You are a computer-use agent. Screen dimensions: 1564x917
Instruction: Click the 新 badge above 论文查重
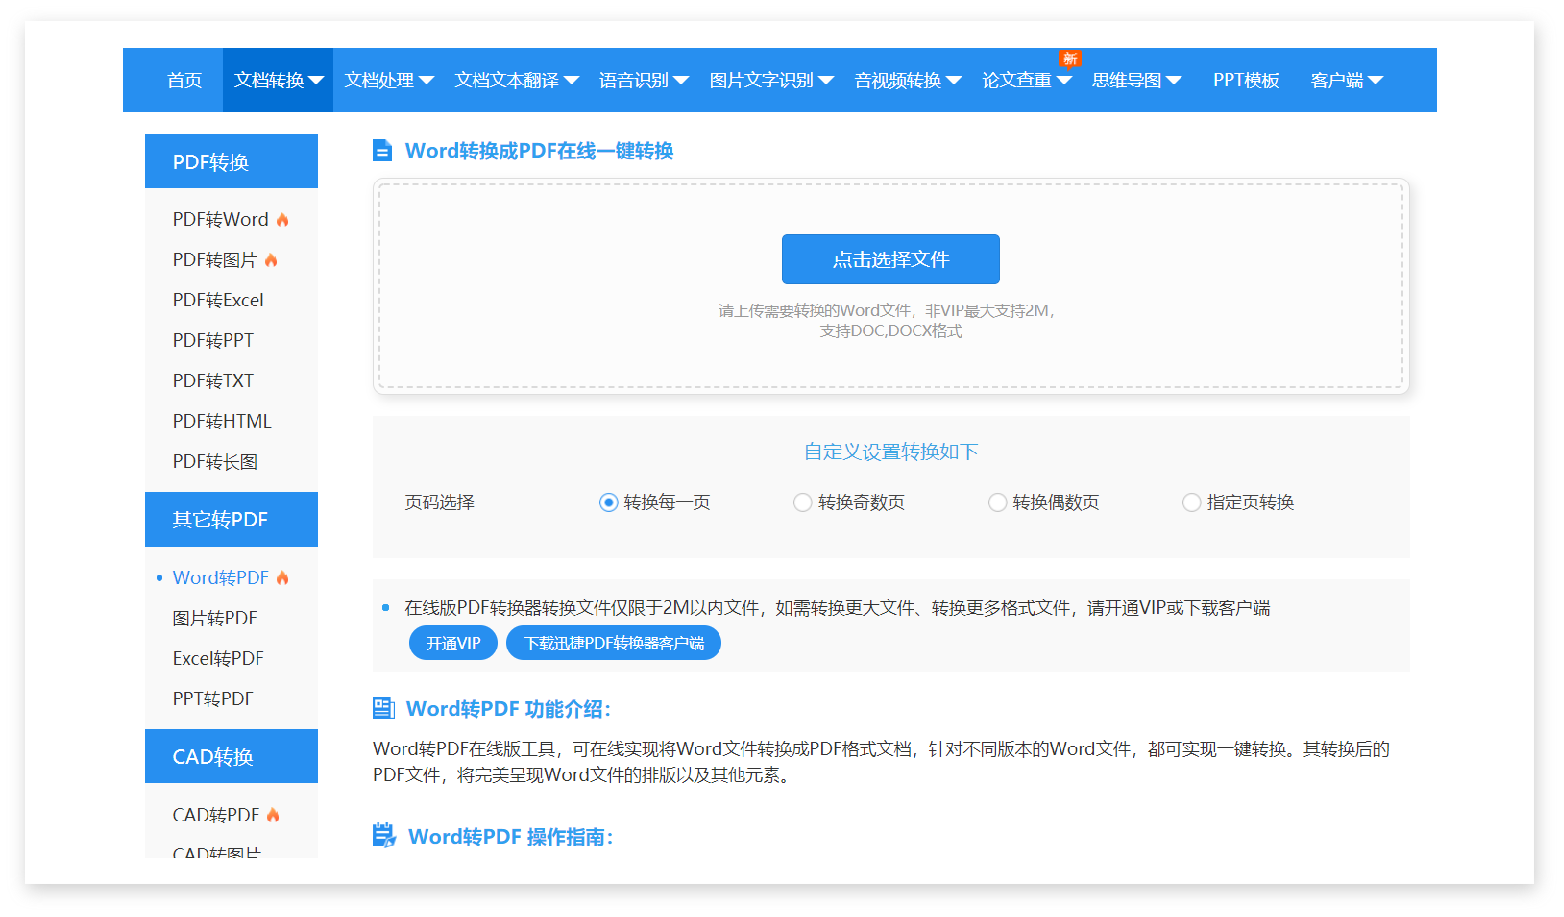(1070, 58)
